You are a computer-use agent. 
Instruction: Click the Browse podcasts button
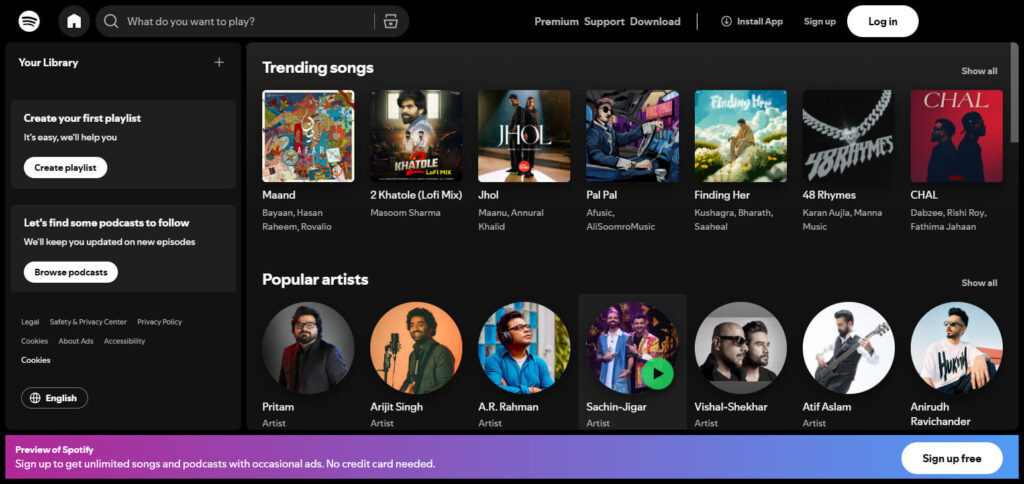pyautogui.click(x=71, y=272)
